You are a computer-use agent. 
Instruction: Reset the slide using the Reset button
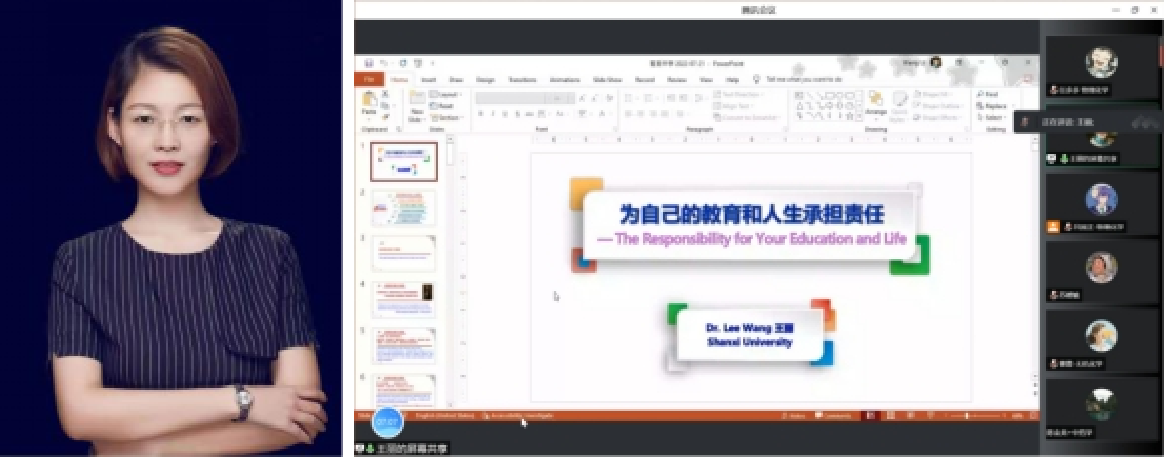[444, 106]
